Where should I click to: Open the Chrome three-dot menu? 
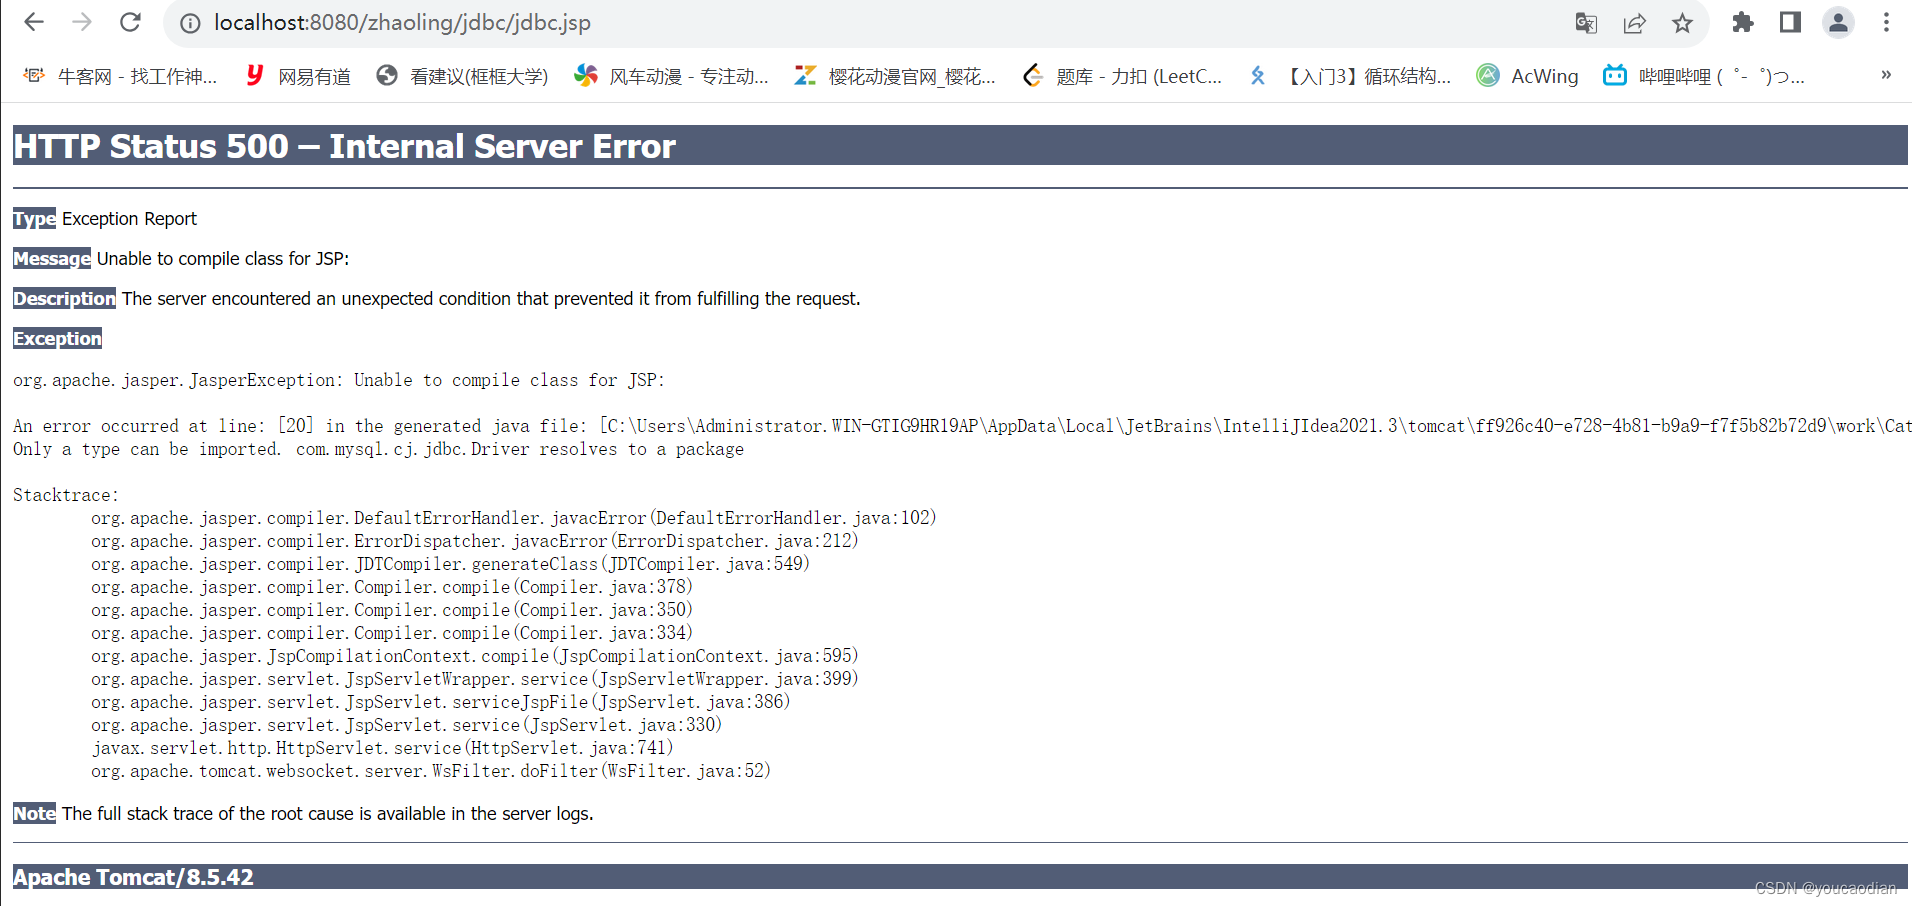[1886, 22]
